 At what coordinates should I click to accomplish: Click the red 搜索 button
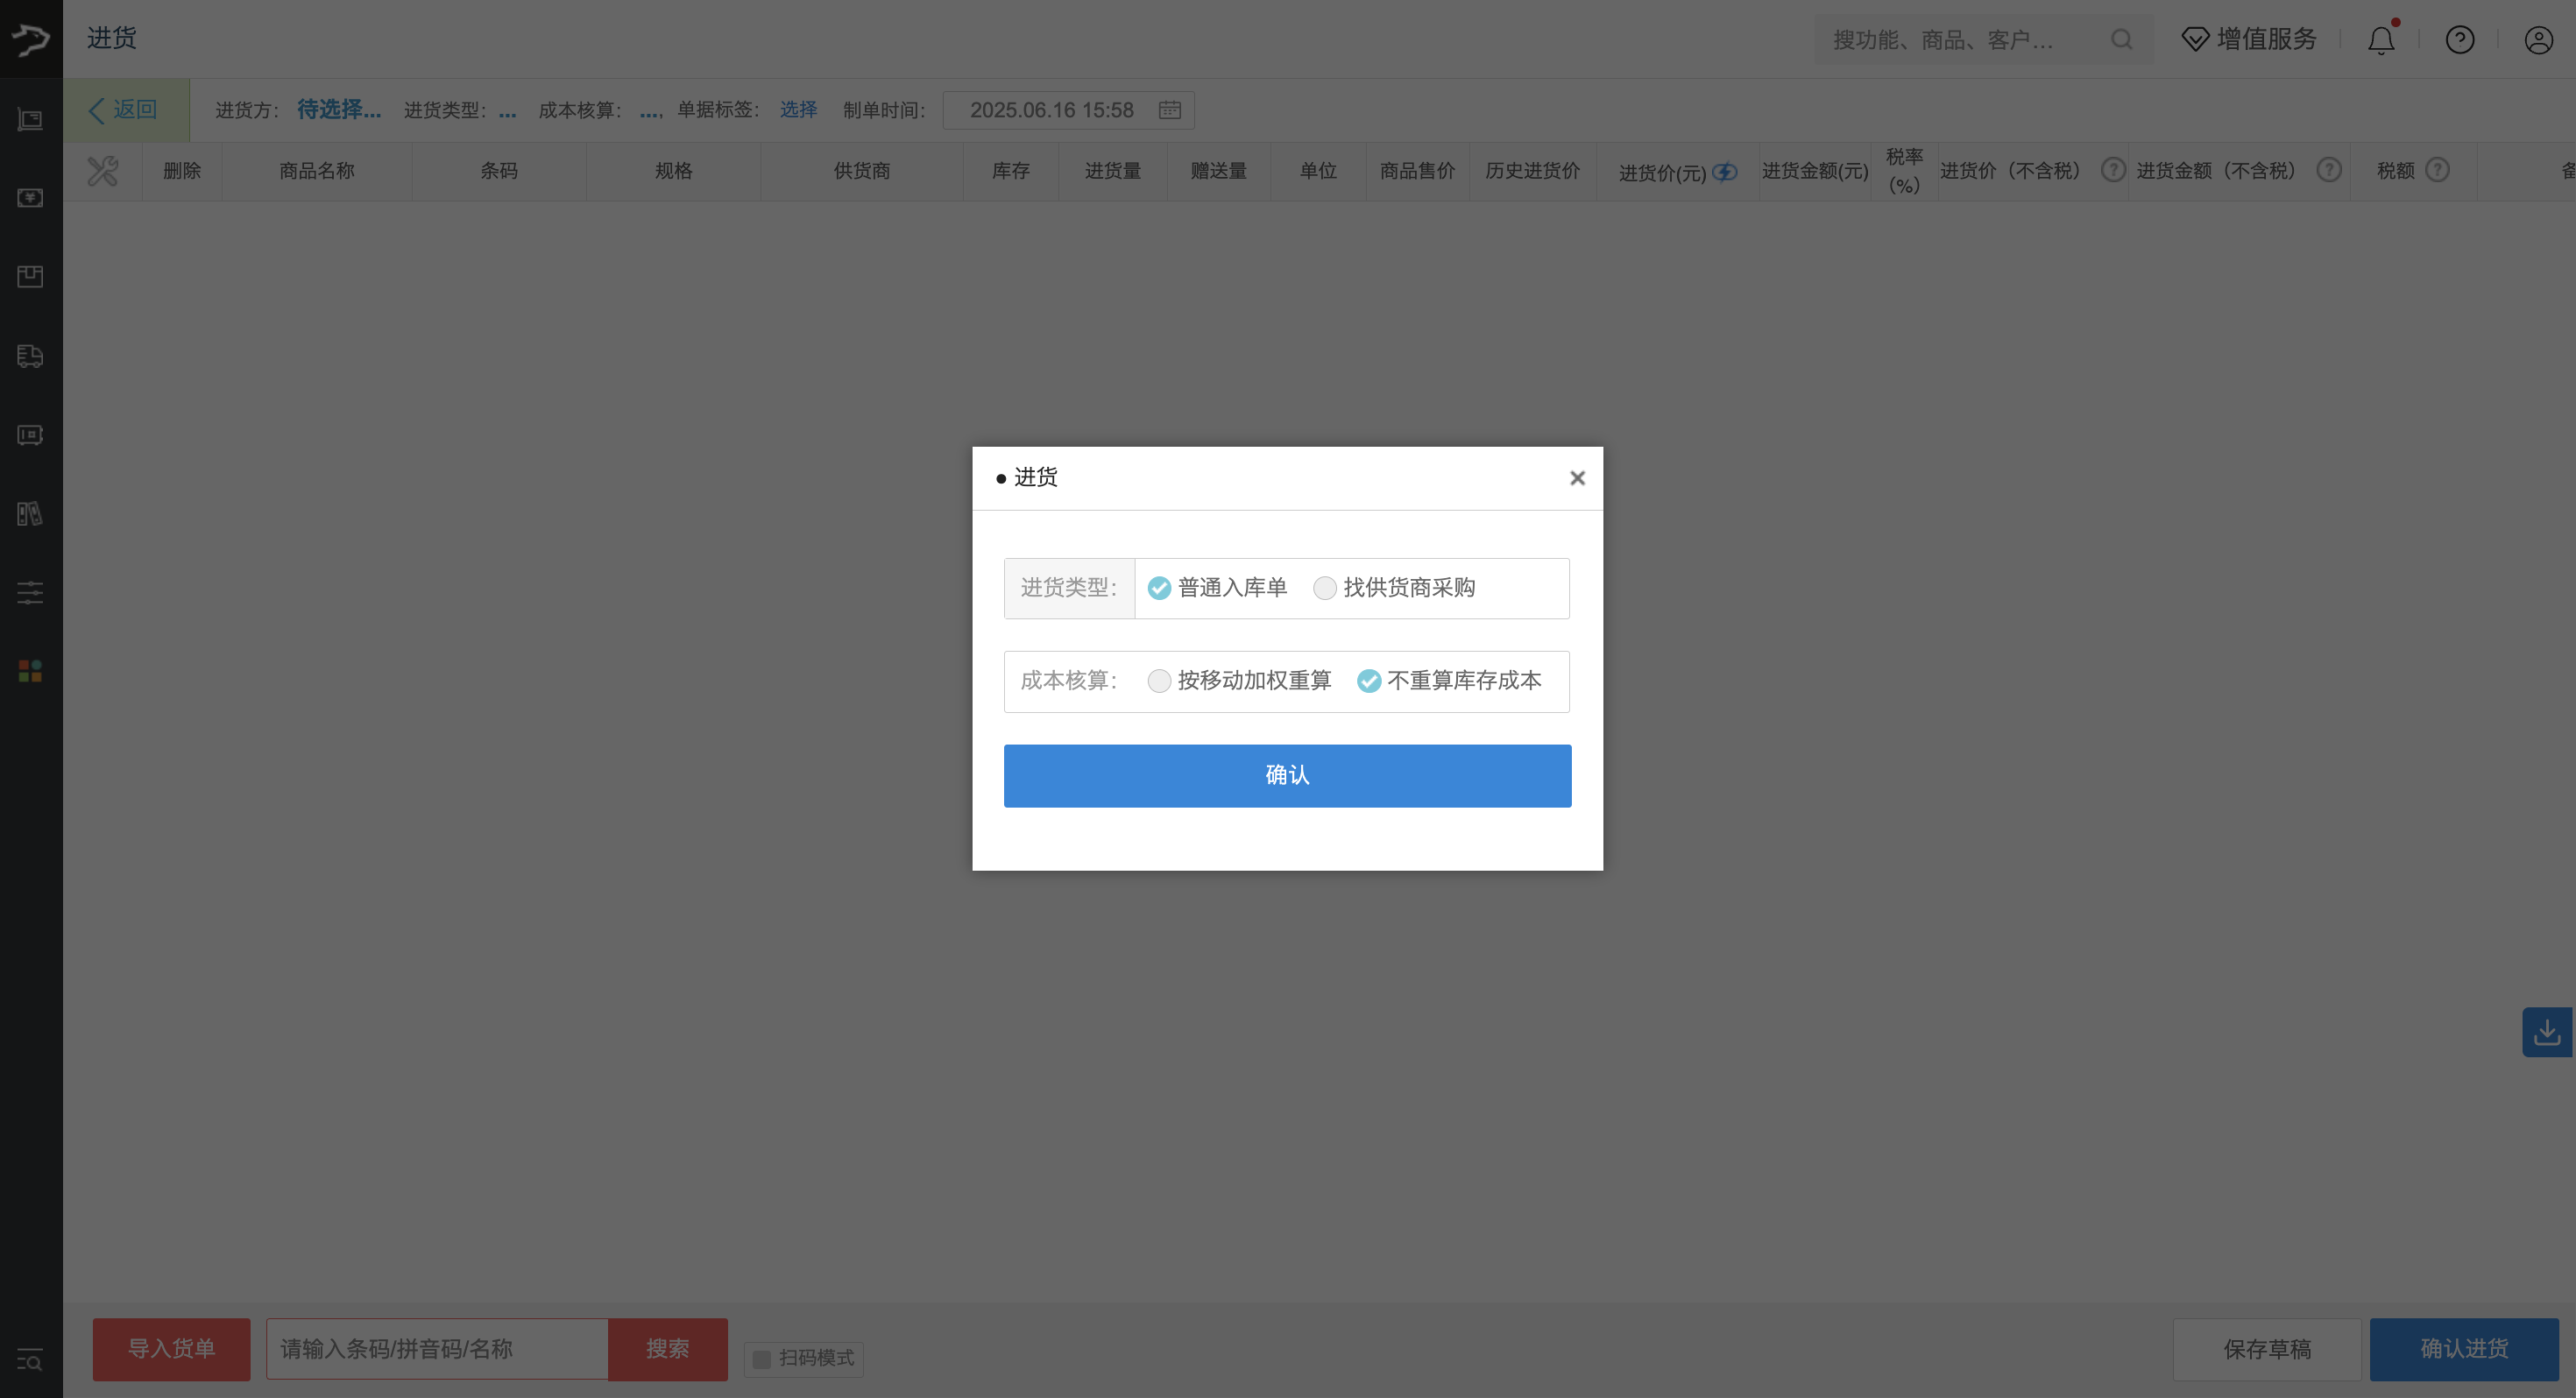tap(668, 1349)
